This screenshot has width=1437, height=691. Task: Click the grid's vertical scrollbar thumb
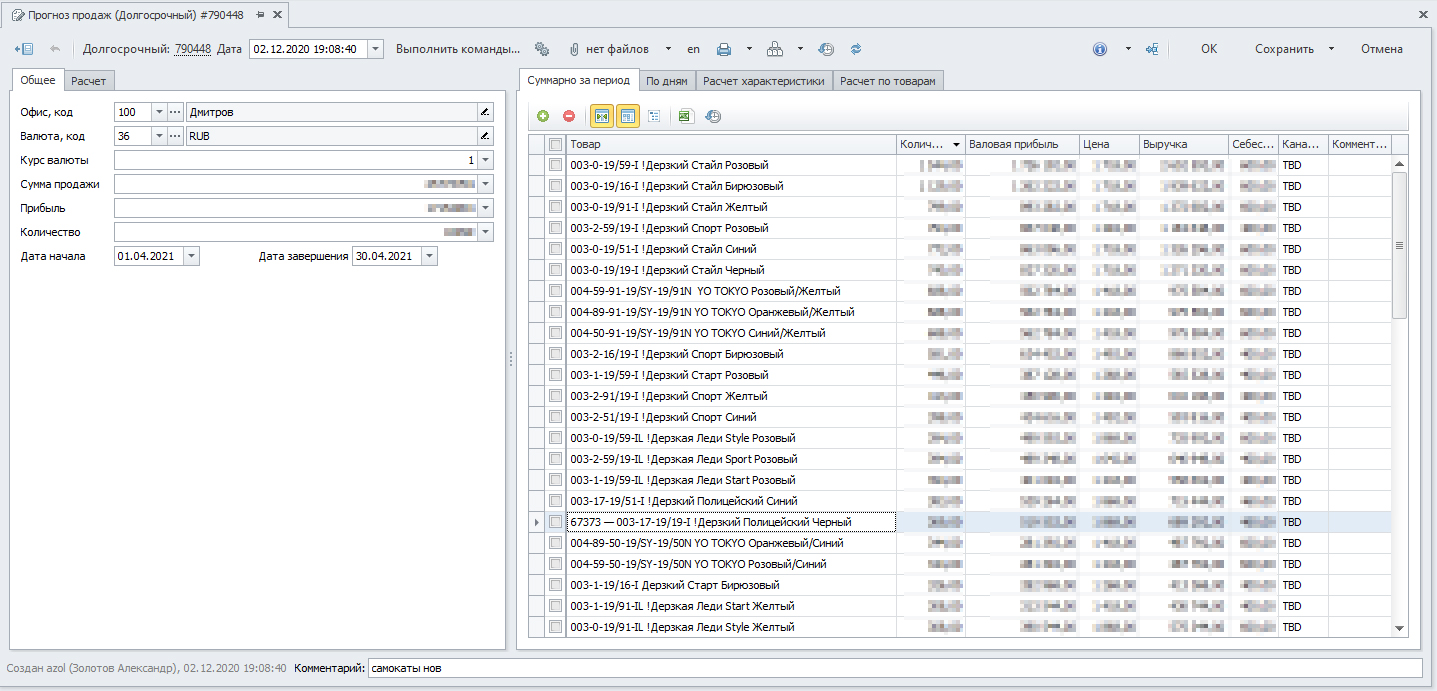pos(1399,245)
